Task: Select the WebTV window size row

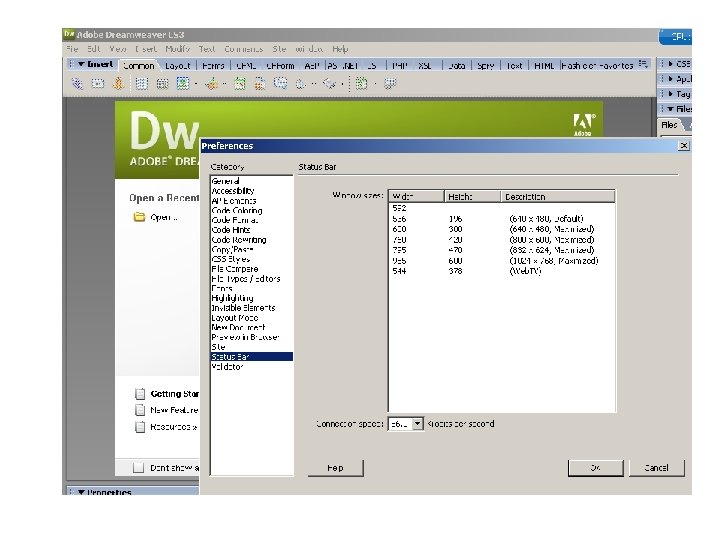Action: 501,271
